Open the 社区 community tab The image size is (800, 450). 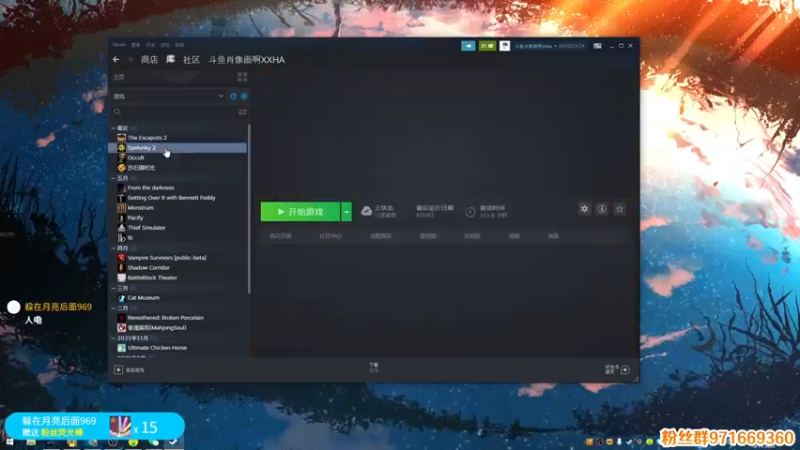pyautogui.click(x=191, y=60)
